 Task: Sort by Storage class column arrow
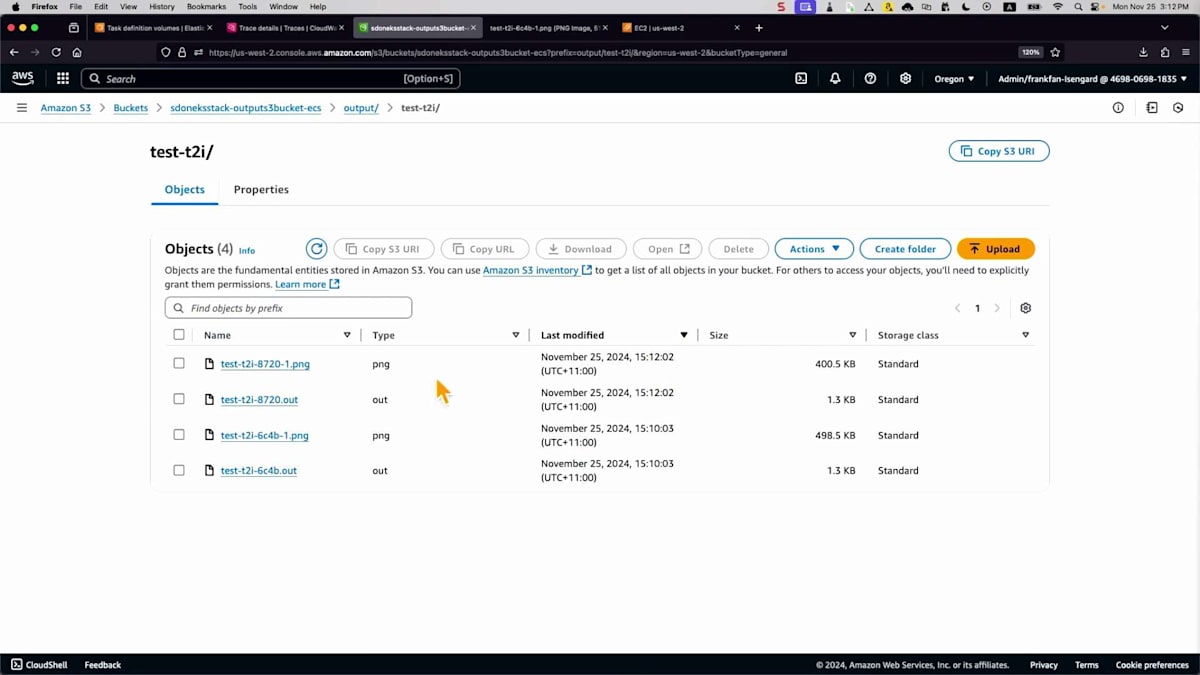(x=1025, y=335)
